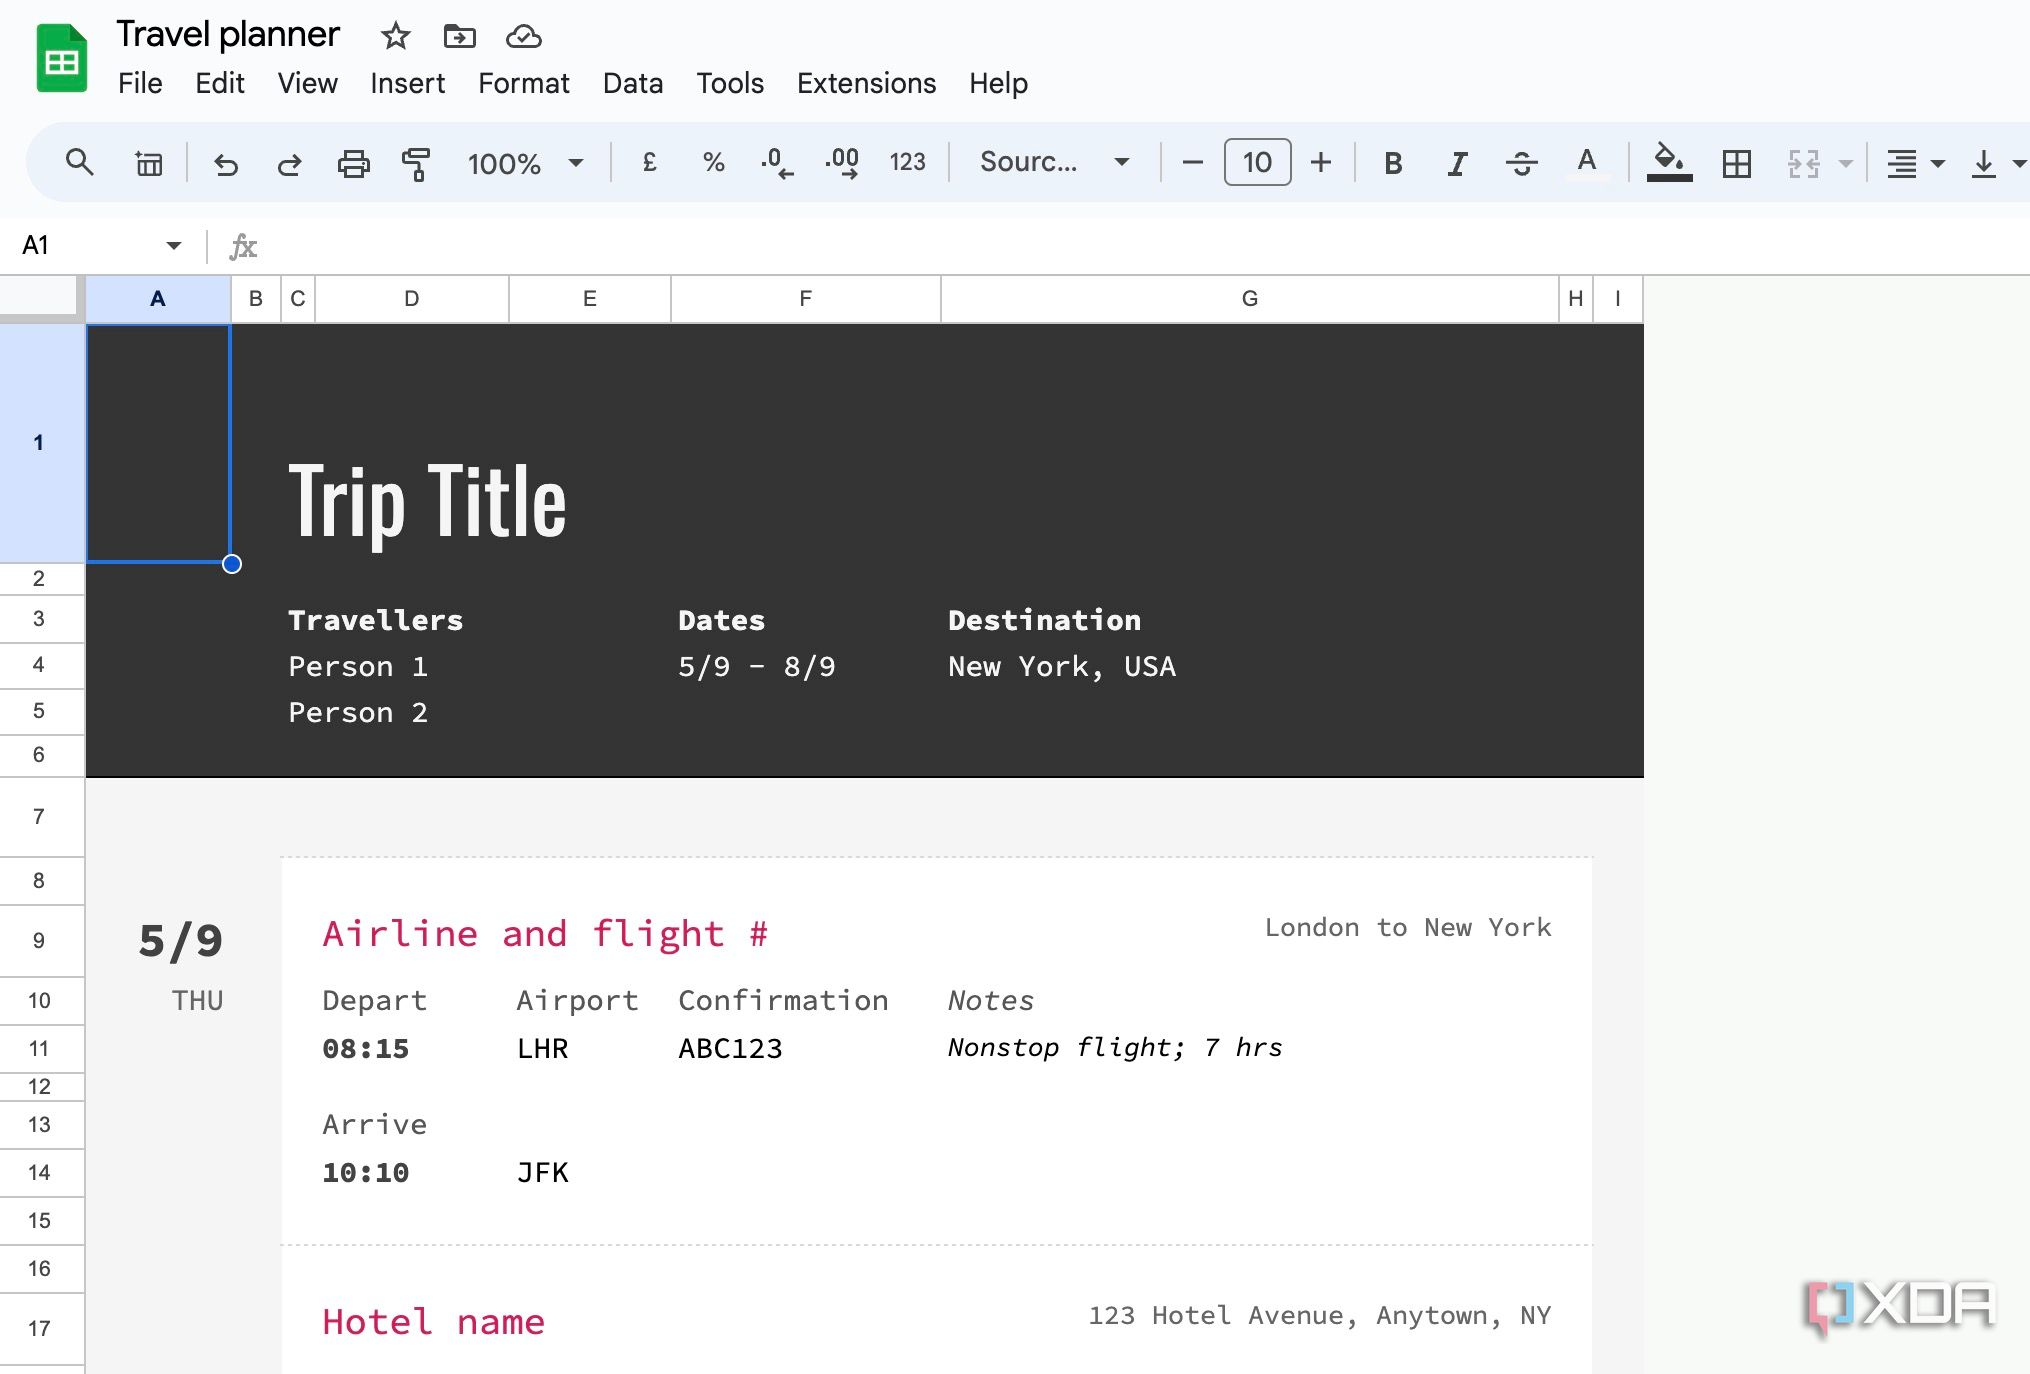Screen dimensions: 2030x1374
Task: Print the spreadsheet
Action: click(353, 163)
